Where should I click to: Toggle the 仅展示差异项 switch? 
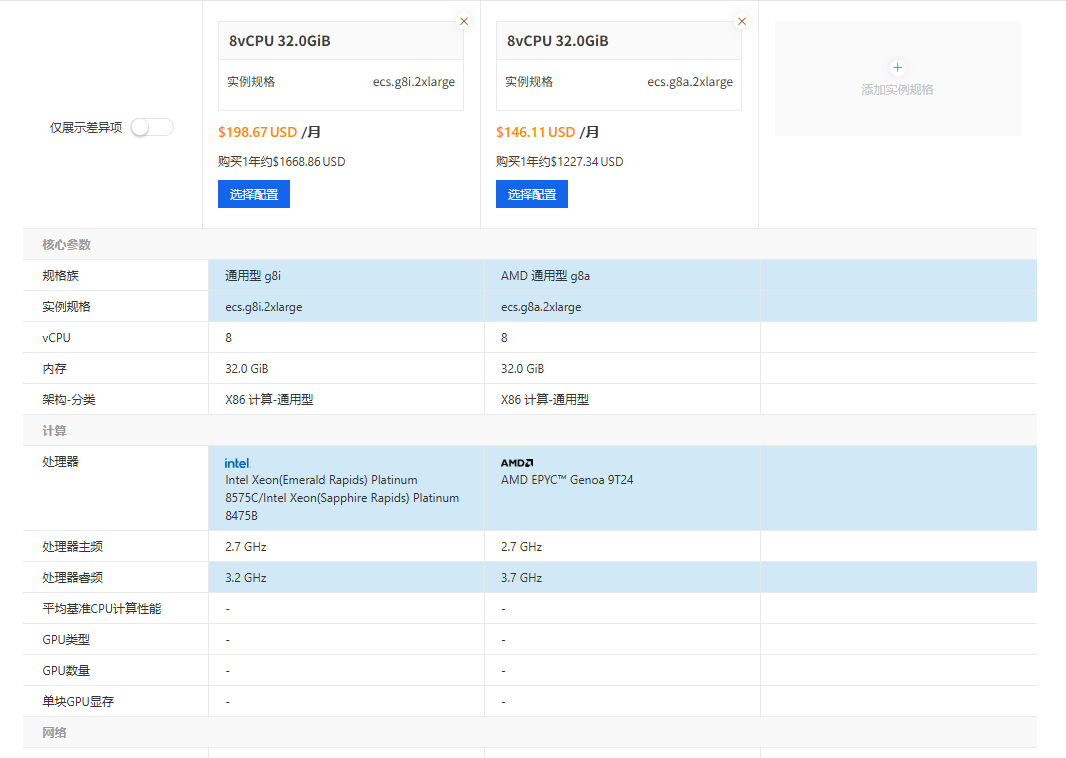152,127
